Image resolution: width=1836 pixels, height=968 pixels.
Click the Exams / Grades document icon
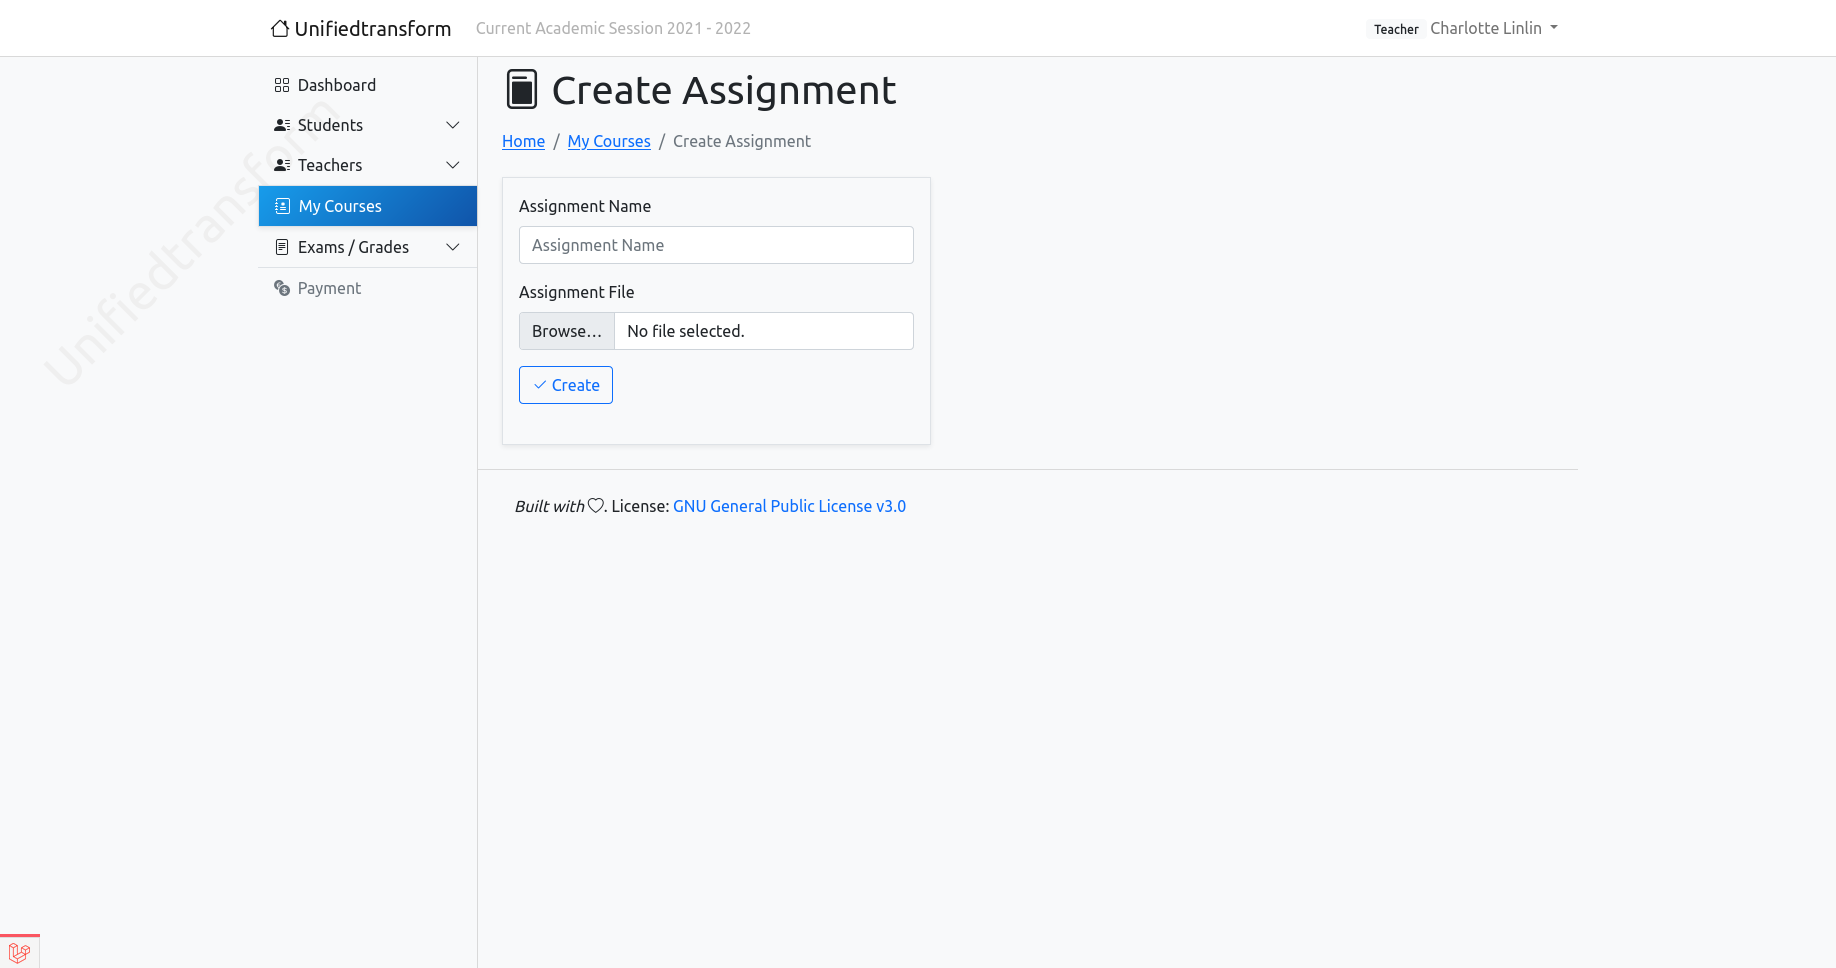pyautogui.click(x=282, y=247)
